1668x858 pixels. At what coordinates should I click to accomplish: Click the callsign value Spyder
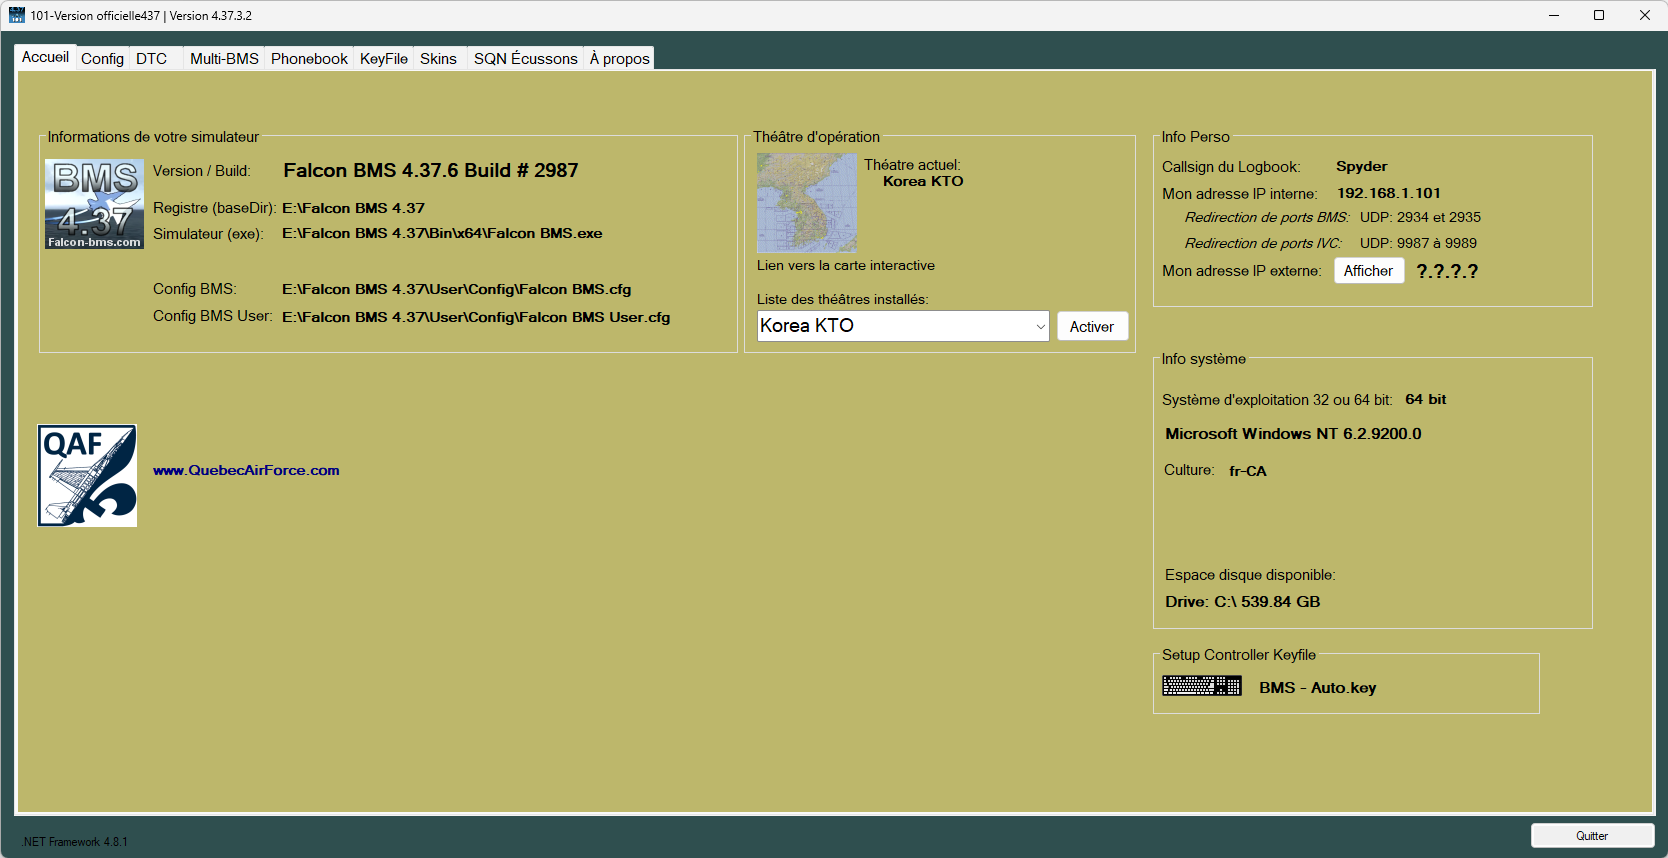tap(1362, 166)
